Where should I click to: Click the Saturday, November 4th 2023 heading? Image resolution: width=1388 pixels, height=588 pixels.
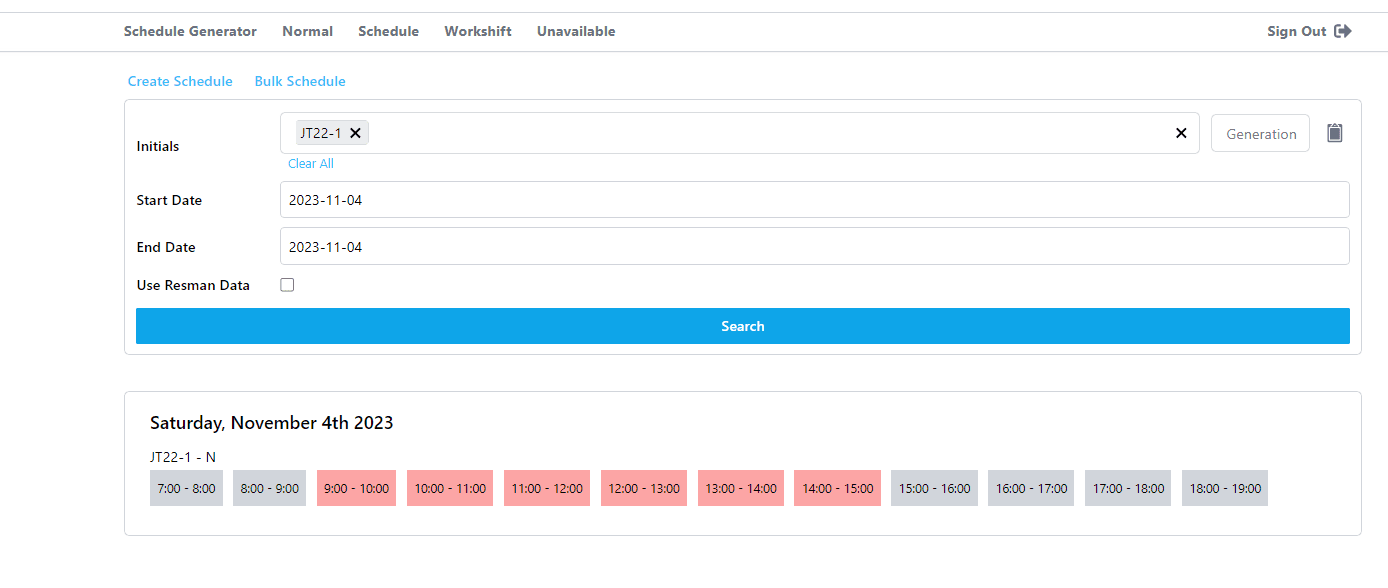[272, 423]
